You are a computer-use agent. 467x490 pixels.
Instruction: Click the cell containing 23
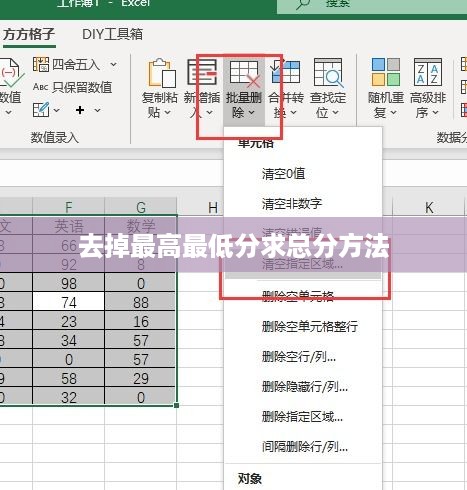pos(69,322)
